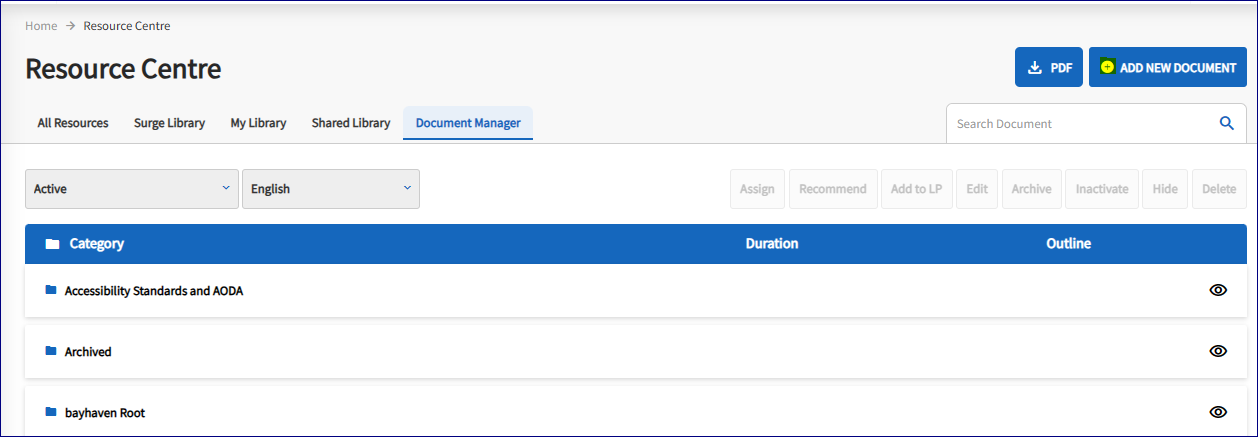Click the Home breadcrumb link
The height and width of the screenshot is (437, 1258).
point(41,26)
